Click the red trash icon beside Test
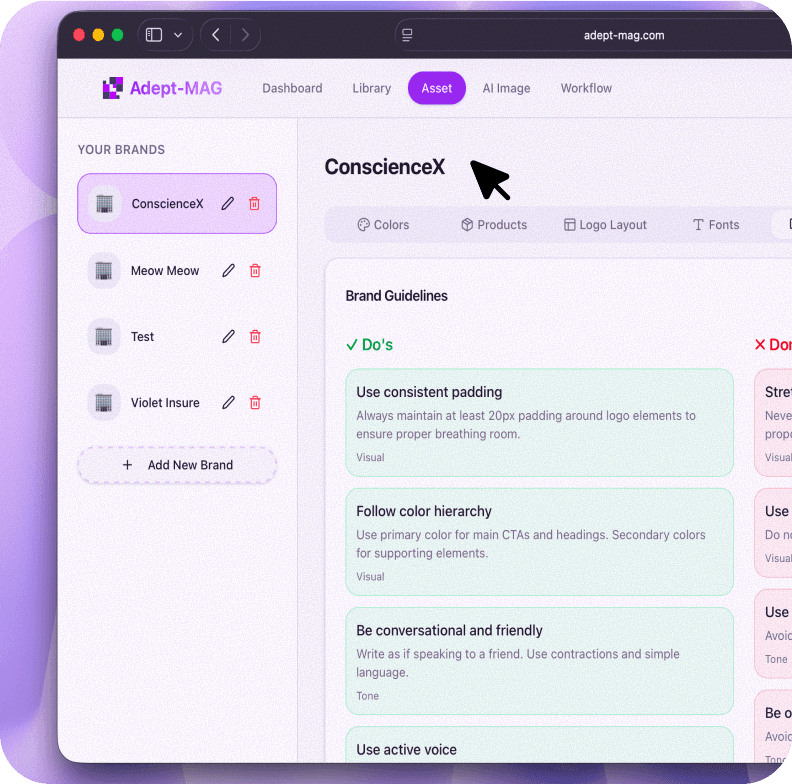This screenshot has height=784, width=792. pyautogui.click(x=255, y=337)
